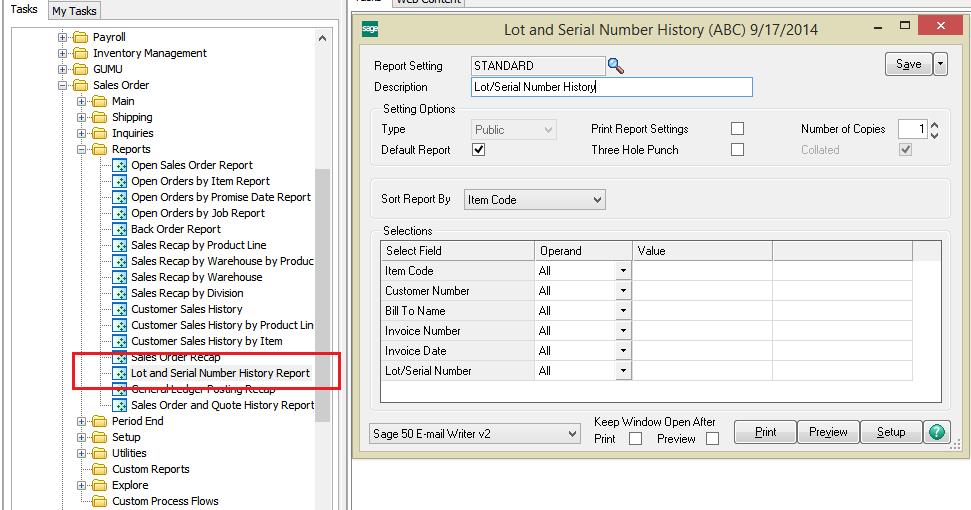Click the Print button
The width and height of the screenshot is (971, 510).
coord(765,432)
